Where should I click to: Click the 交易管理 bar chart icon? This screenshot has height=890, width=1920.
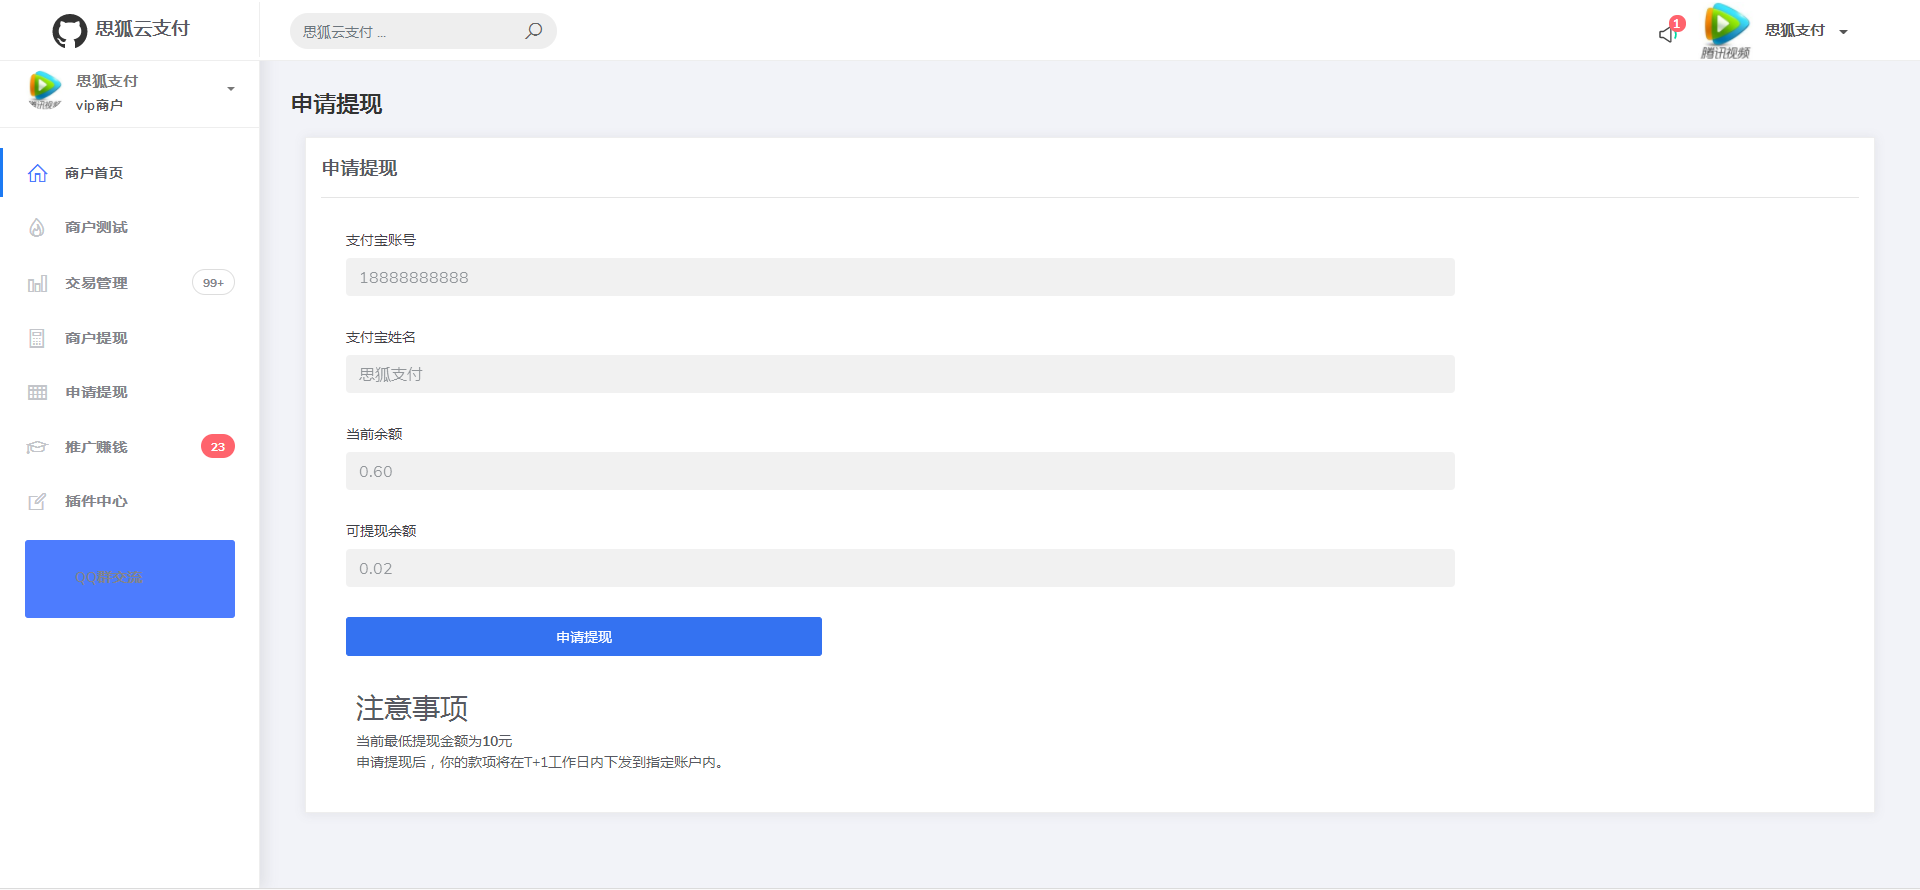[38, 284]
